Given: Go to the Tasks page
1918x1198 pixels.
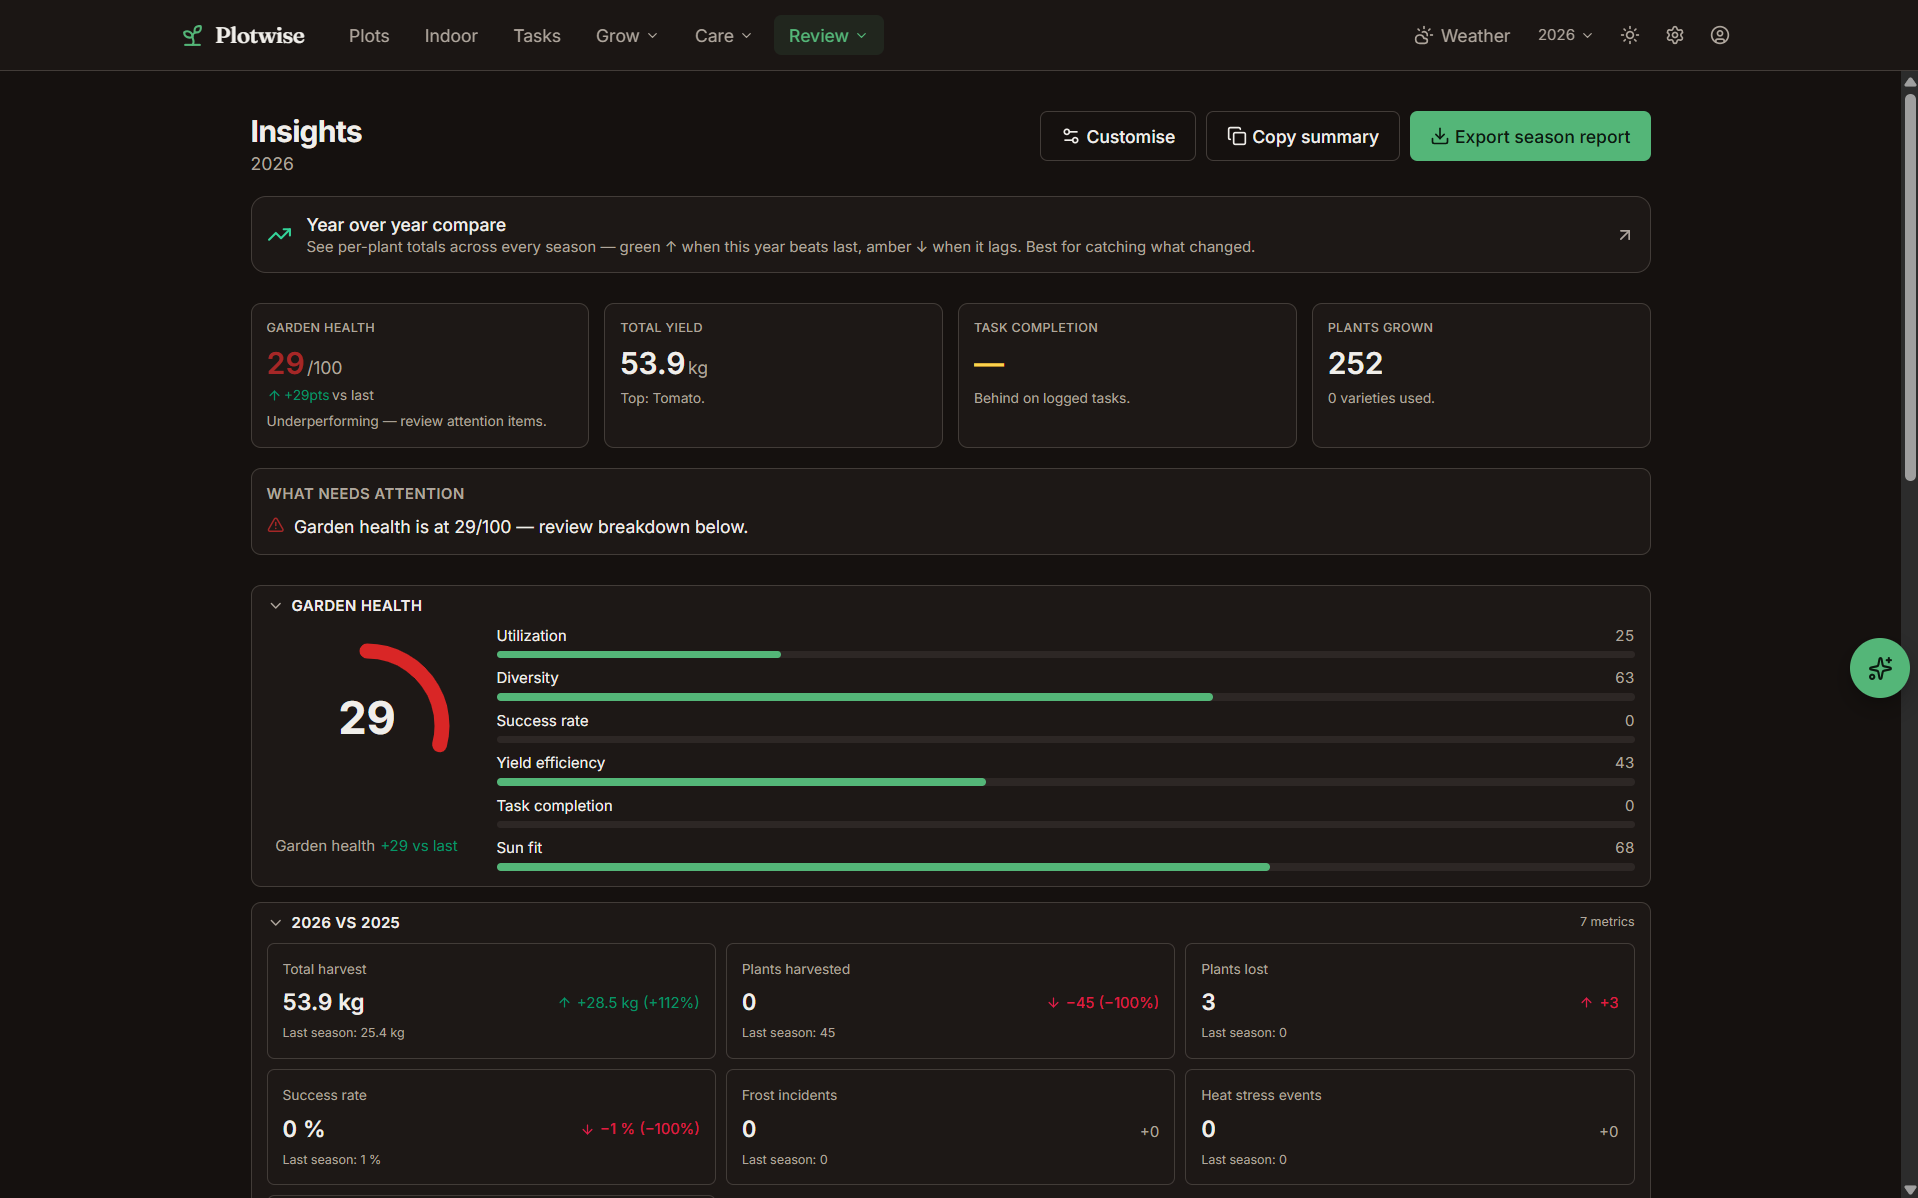Looking at the screenshot, I should coord(537,36).
